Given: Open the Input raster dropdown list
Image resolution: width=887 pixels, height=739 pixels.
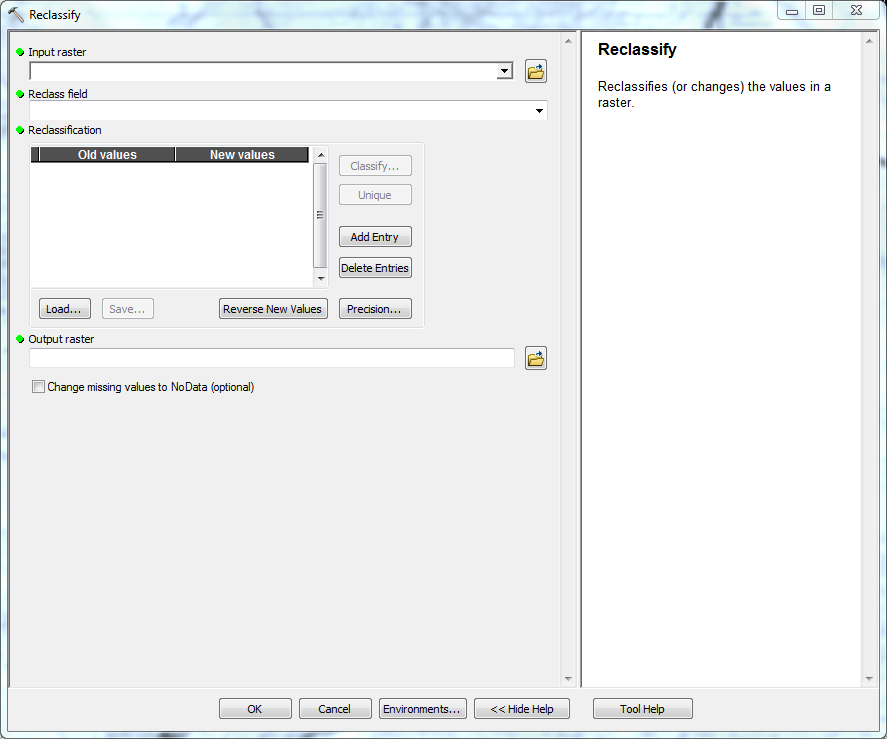Looking at the screenshot, I should [x=505, y=72].
